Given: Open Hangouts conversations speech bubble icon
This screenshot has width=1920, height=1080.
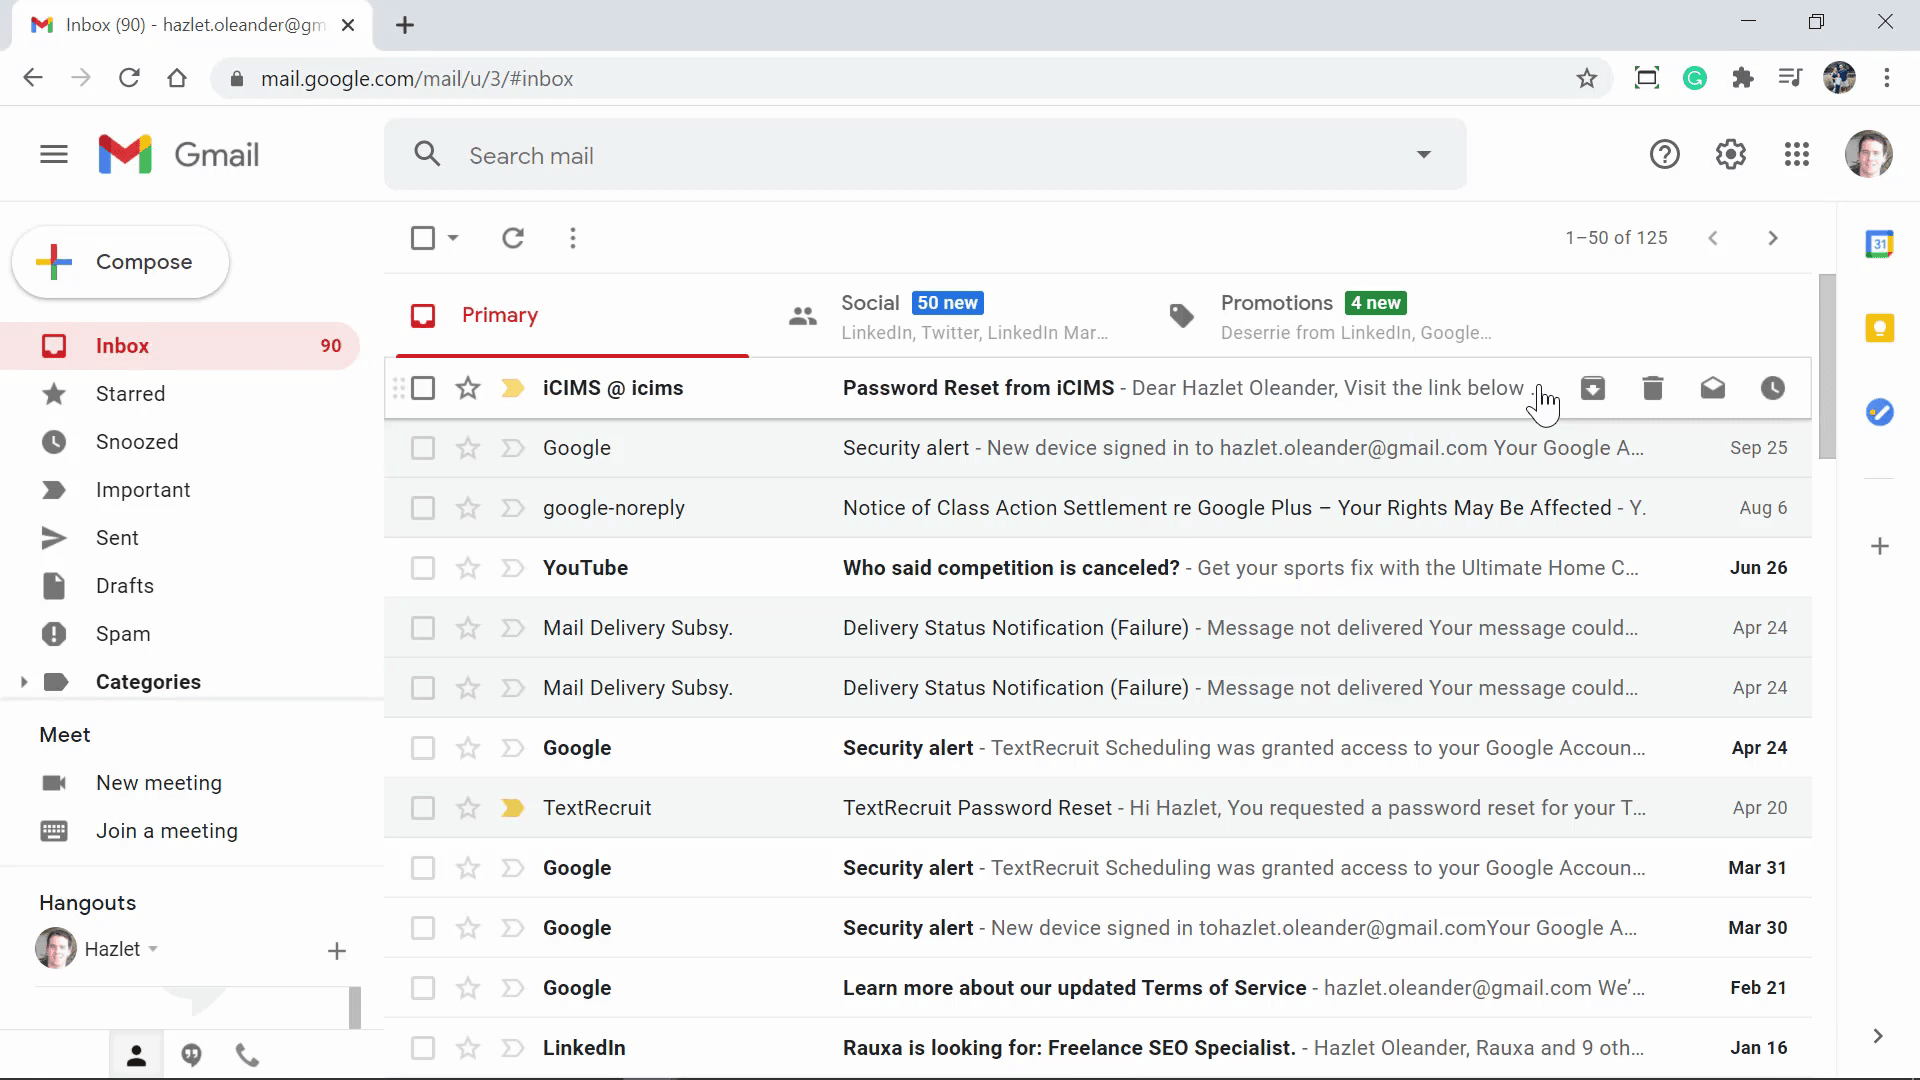Looking at the screenshot, I should 192,1055.
